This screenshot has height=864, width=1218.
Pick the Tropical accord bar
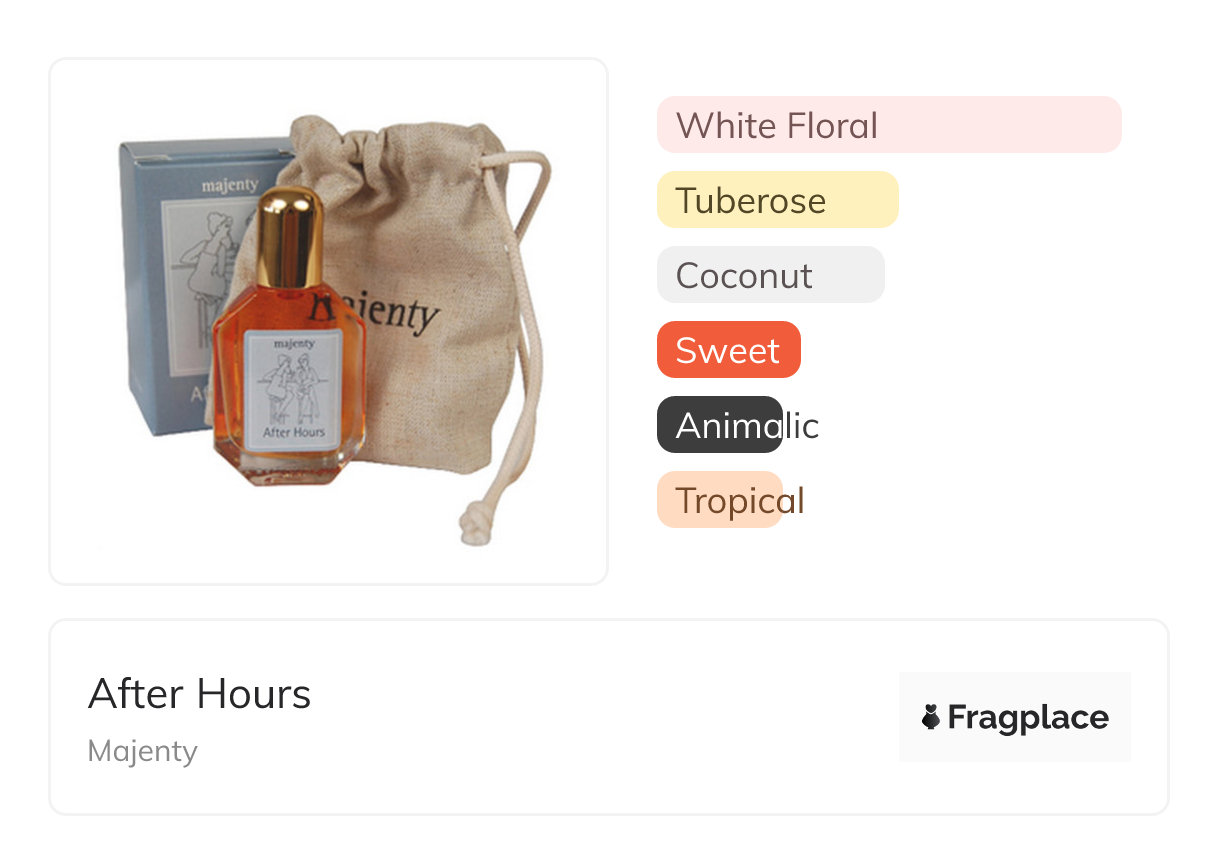pos(720,500)
